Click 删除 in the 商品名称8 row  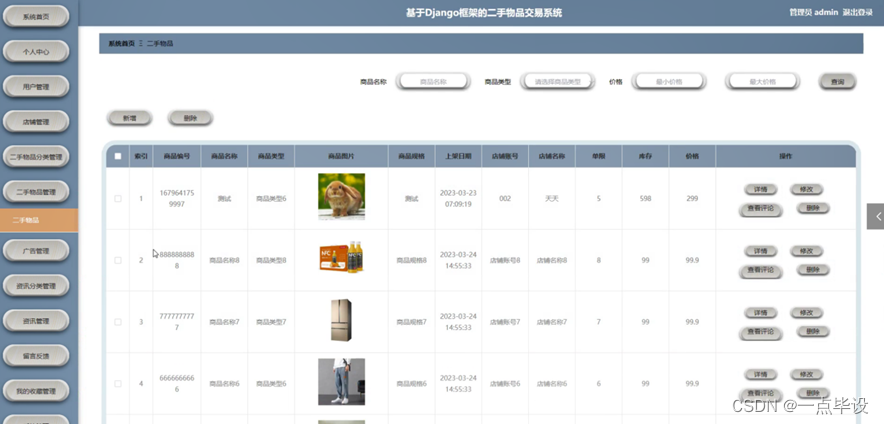coord(813,270)
